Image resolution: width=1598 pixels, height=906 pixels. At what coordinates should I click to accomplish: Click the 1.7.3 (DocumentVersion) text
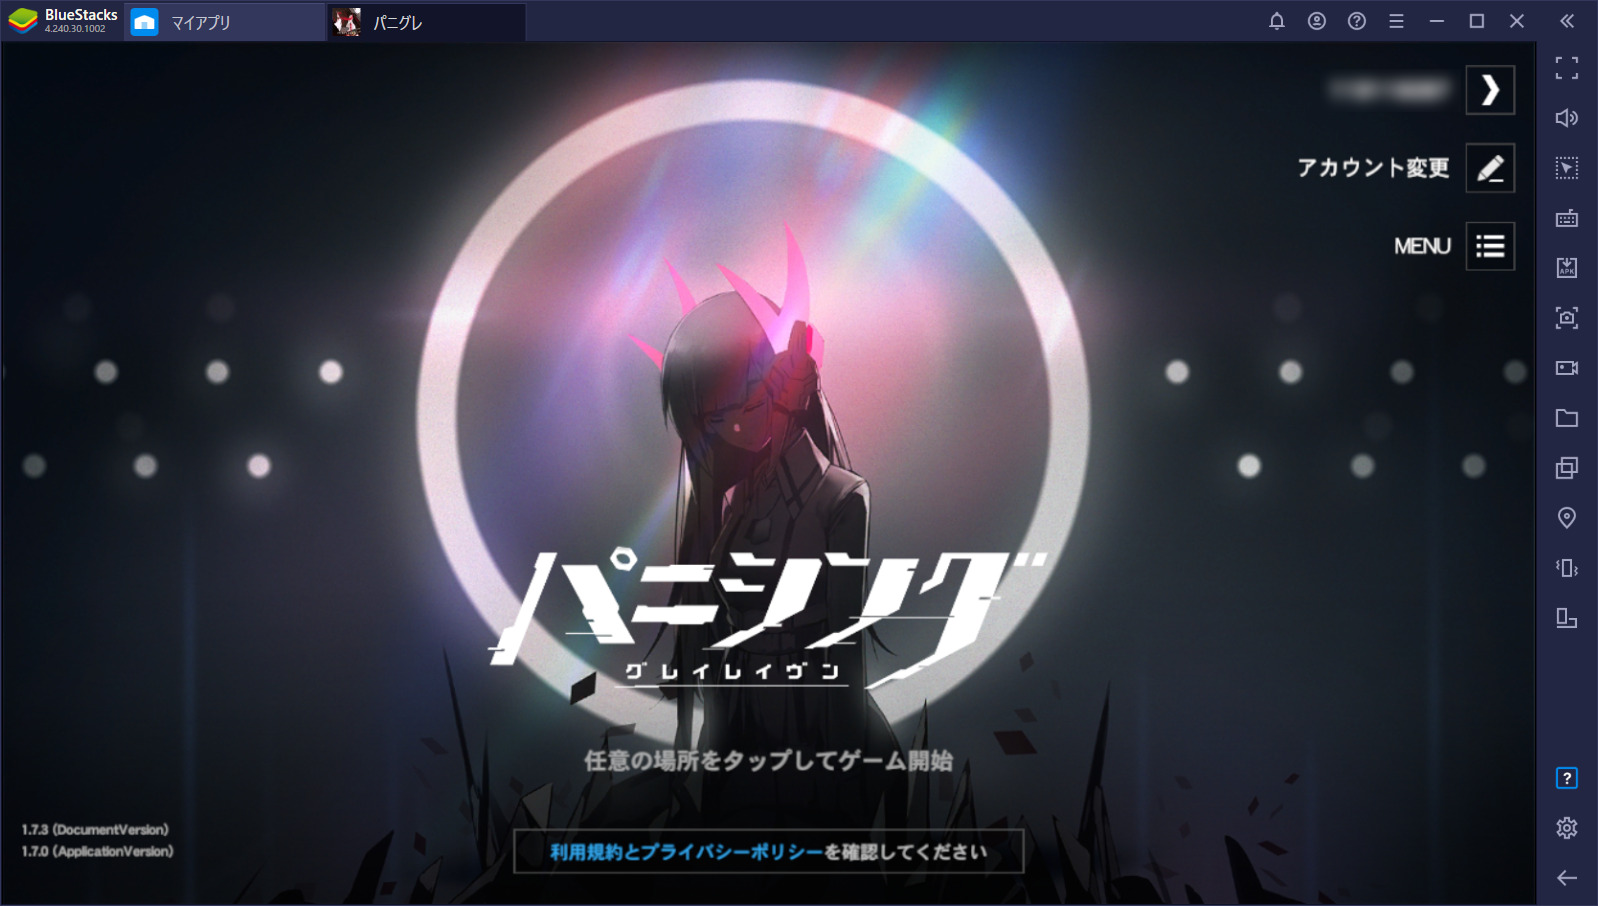pyautogui.click(x=95, y=830)
